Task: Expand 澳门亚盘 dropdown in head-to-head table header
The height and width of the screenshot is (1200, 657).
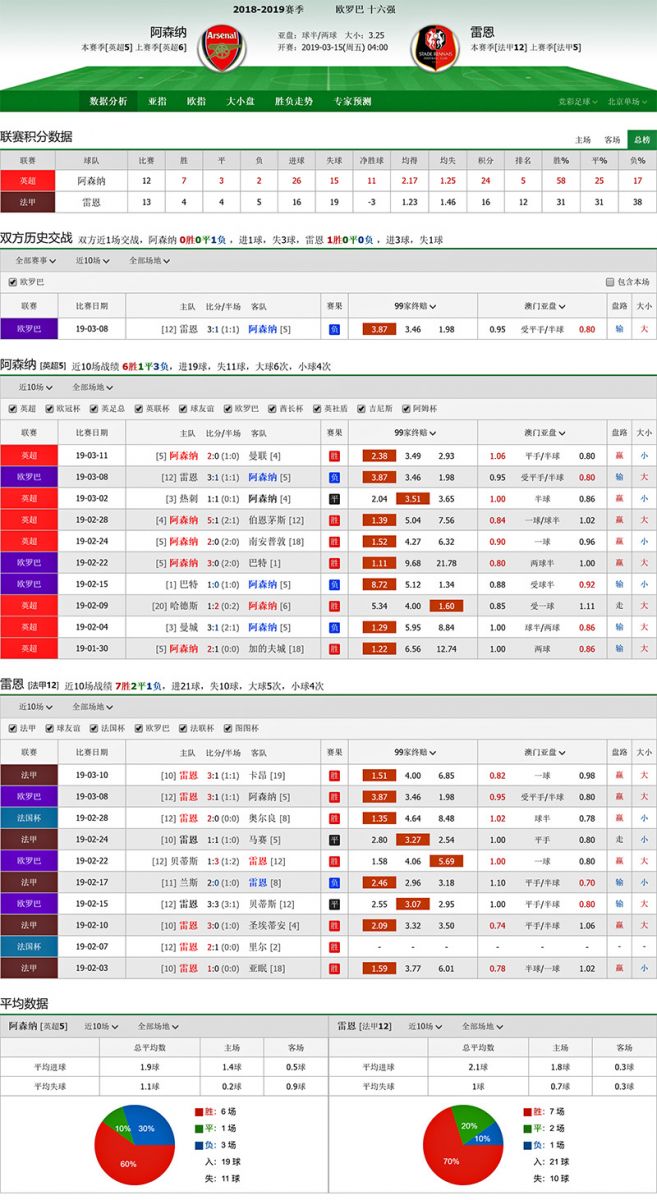Action: click(x=543, y=306)
